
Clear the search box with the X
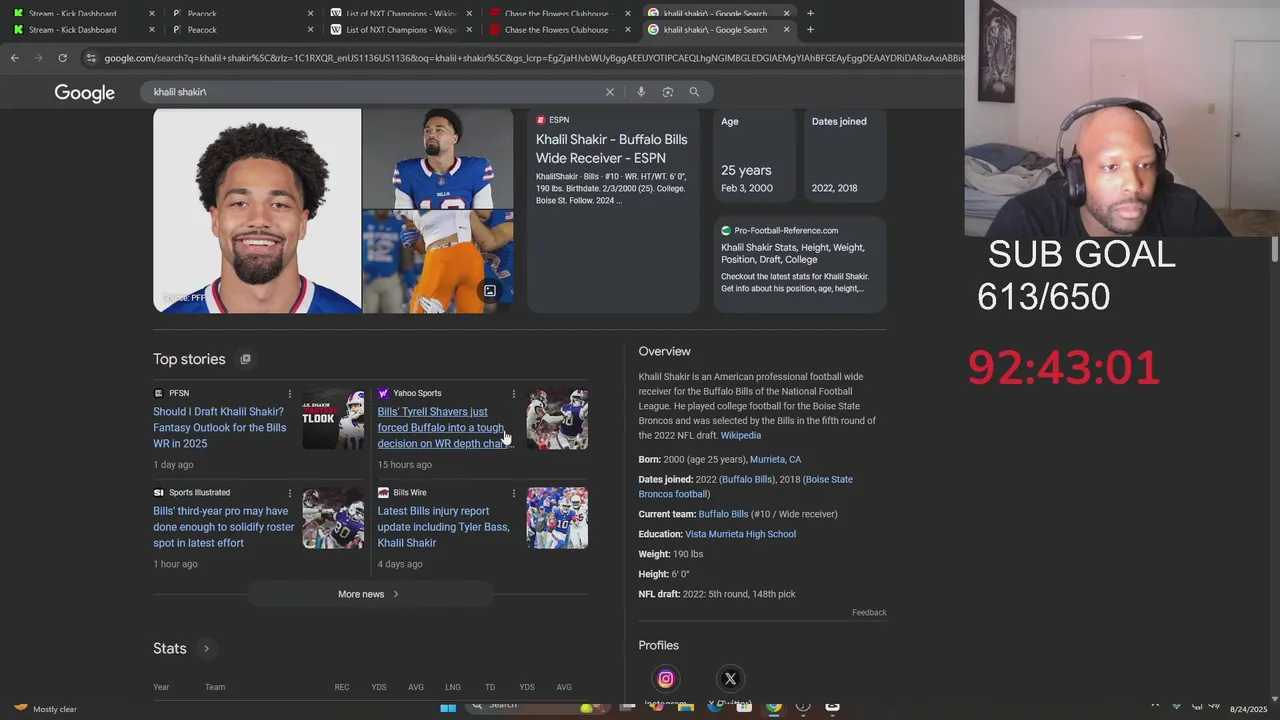610,92
